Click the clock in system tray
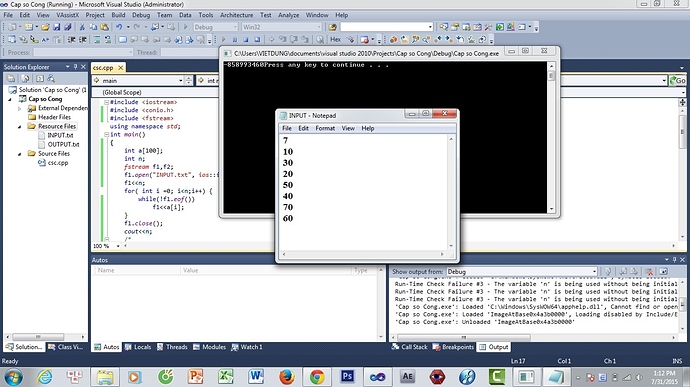 click(x=664, y=377)
